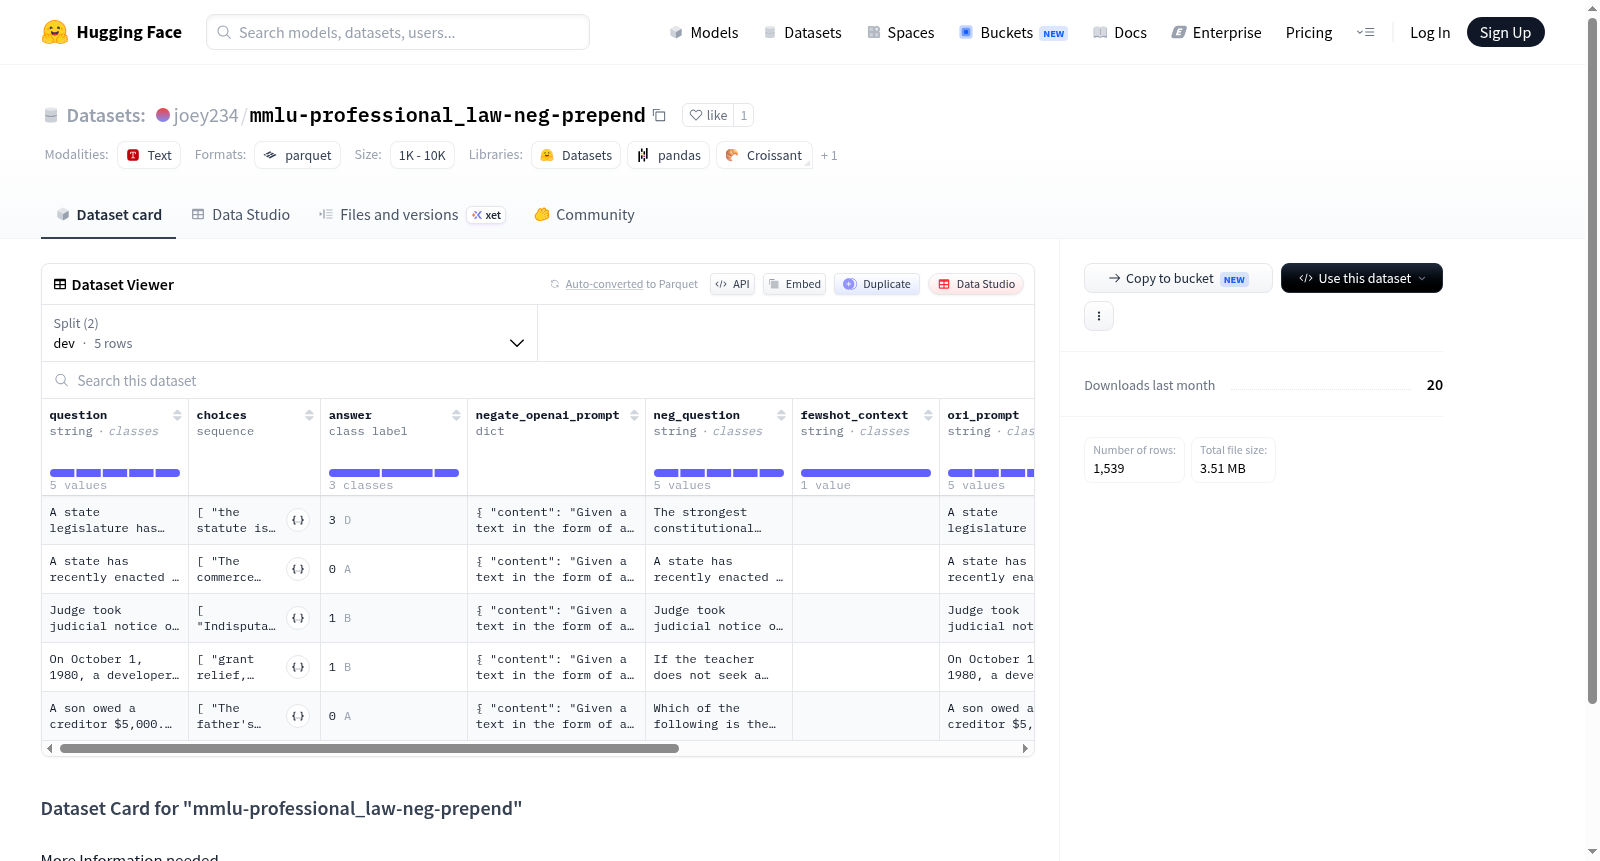Click the Hugging Face logo icon
This screenshot has height=861, width=1600.
tap(55, 32)
